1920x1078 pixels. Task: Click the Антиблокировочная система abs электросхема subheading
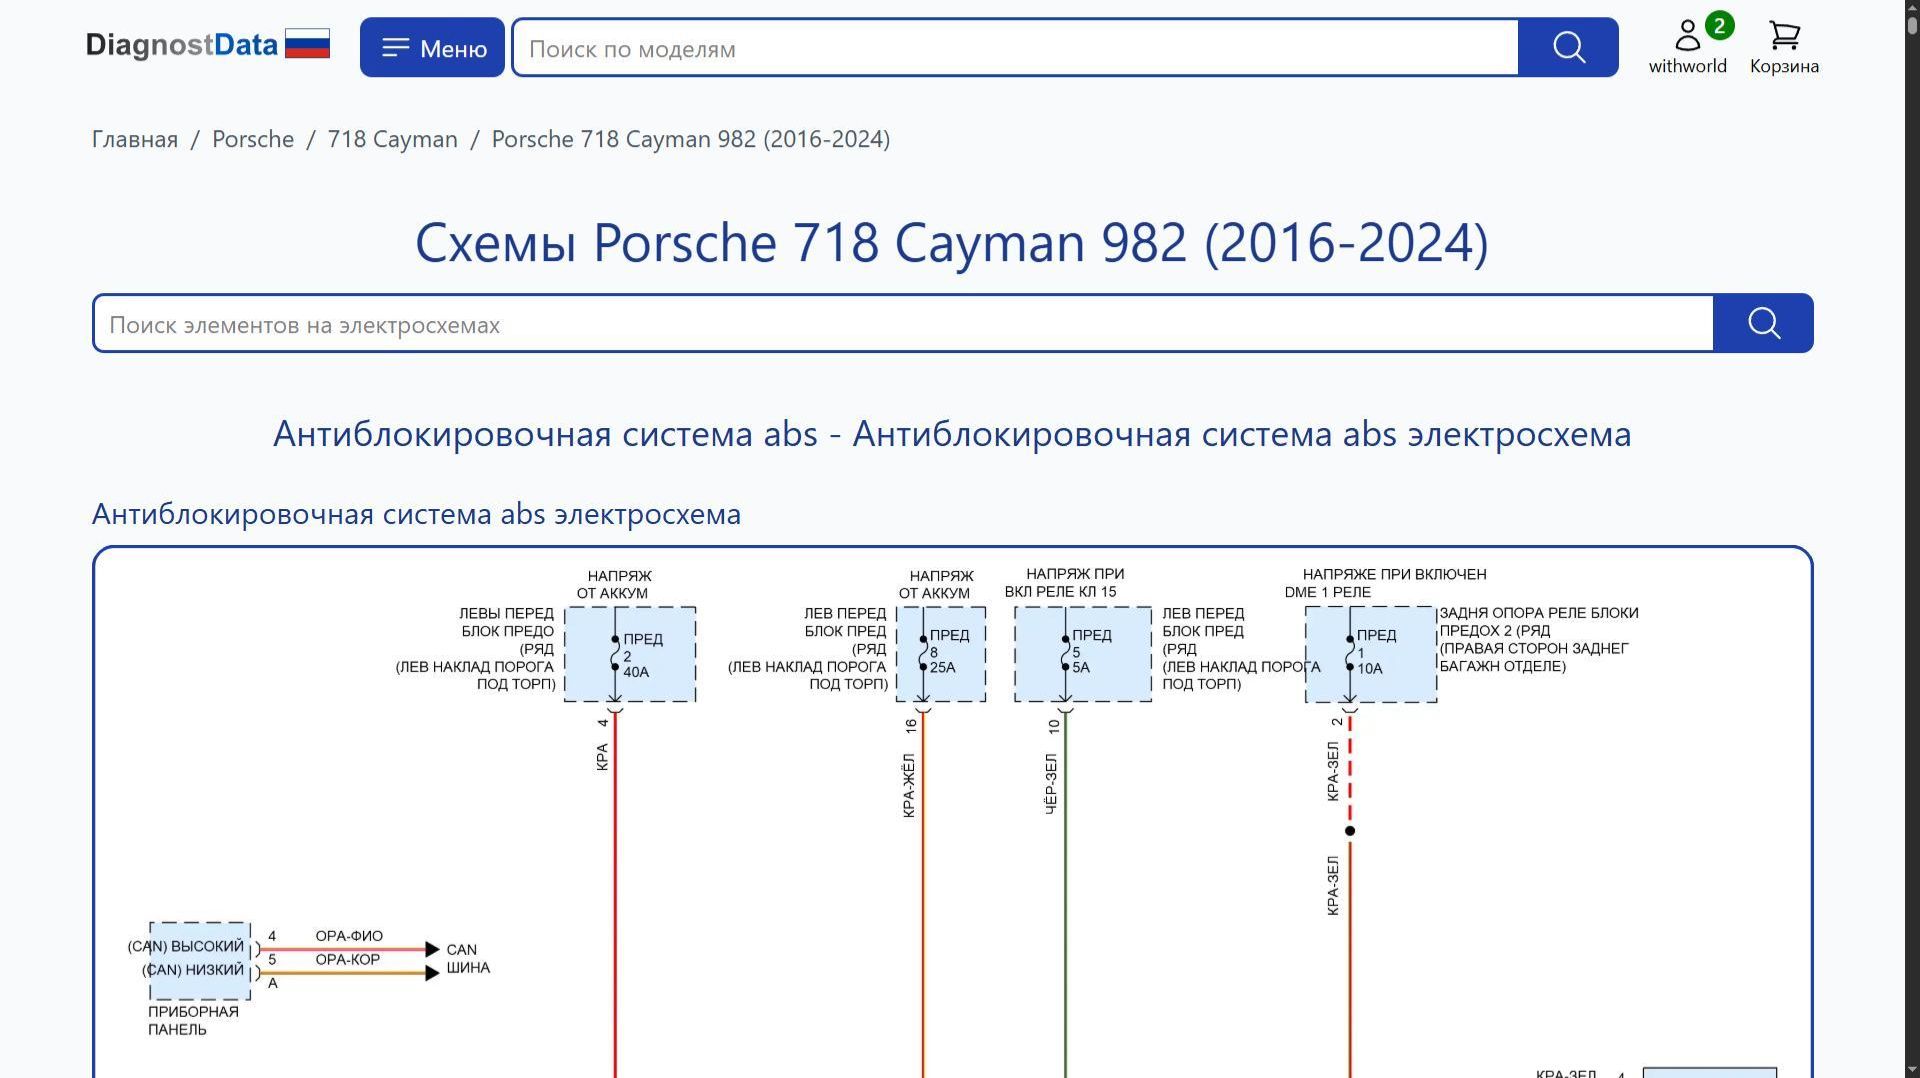pyautogui.click(x=416, y=514)
